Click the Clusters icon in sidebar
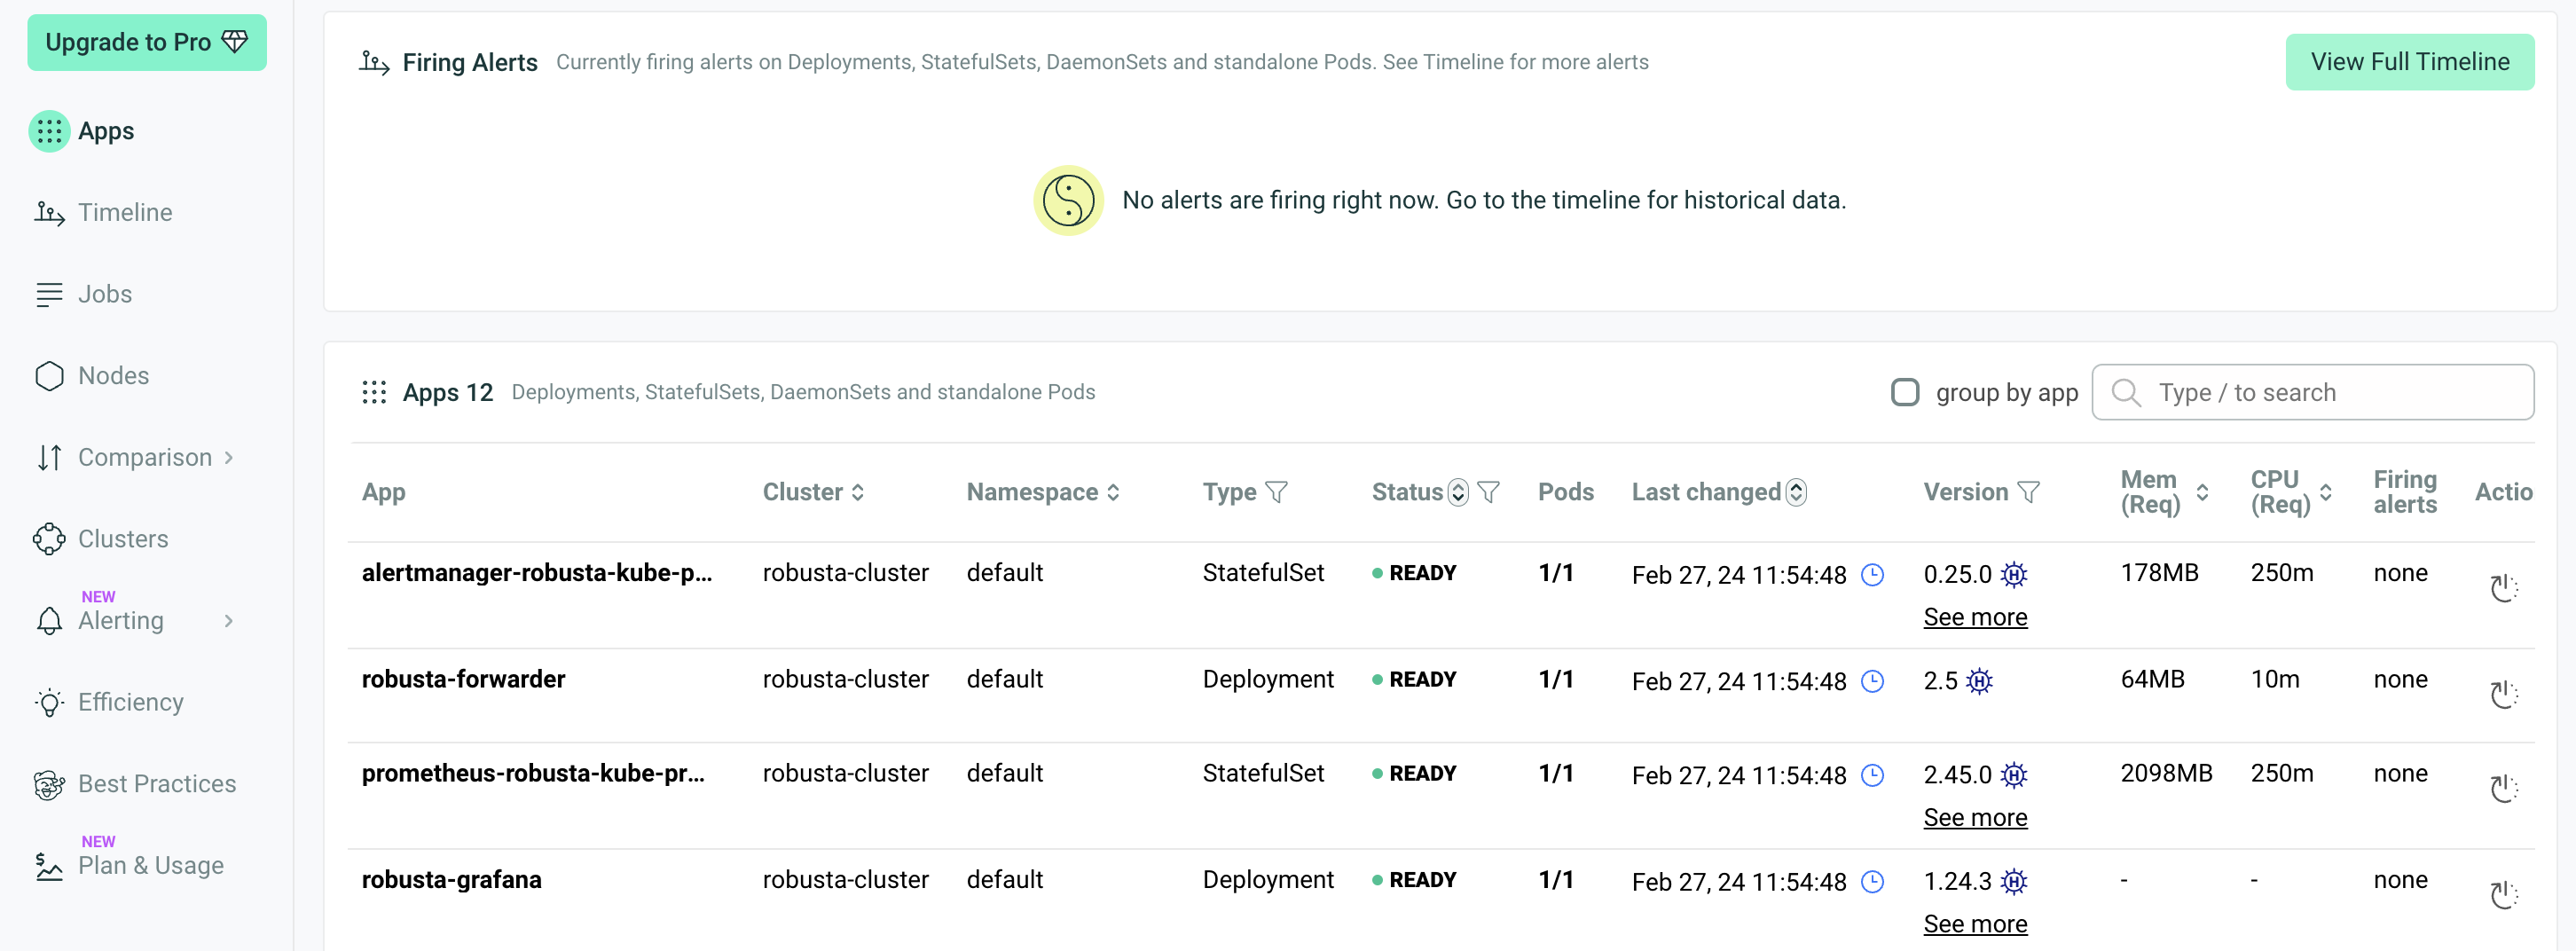This screenshot has height=951, width=2576. (x=49, y=539)
